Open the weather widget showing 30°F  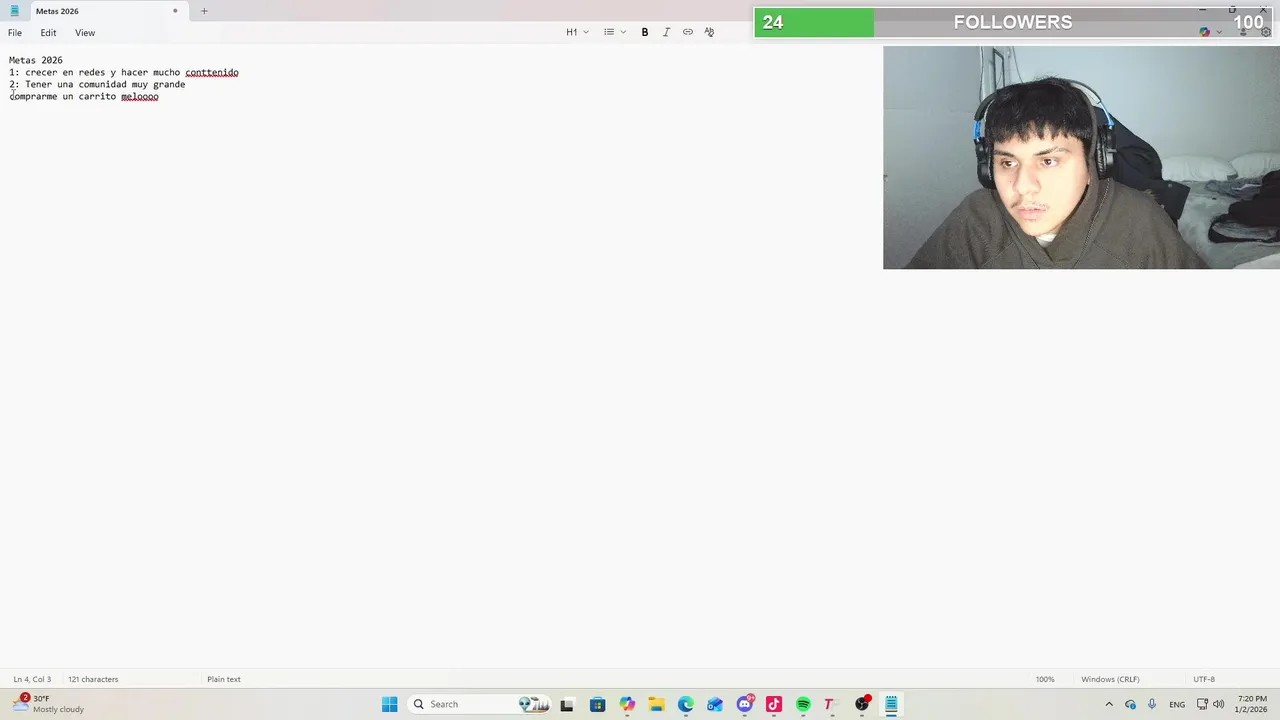pyautogui.click(x=48, y=704)
